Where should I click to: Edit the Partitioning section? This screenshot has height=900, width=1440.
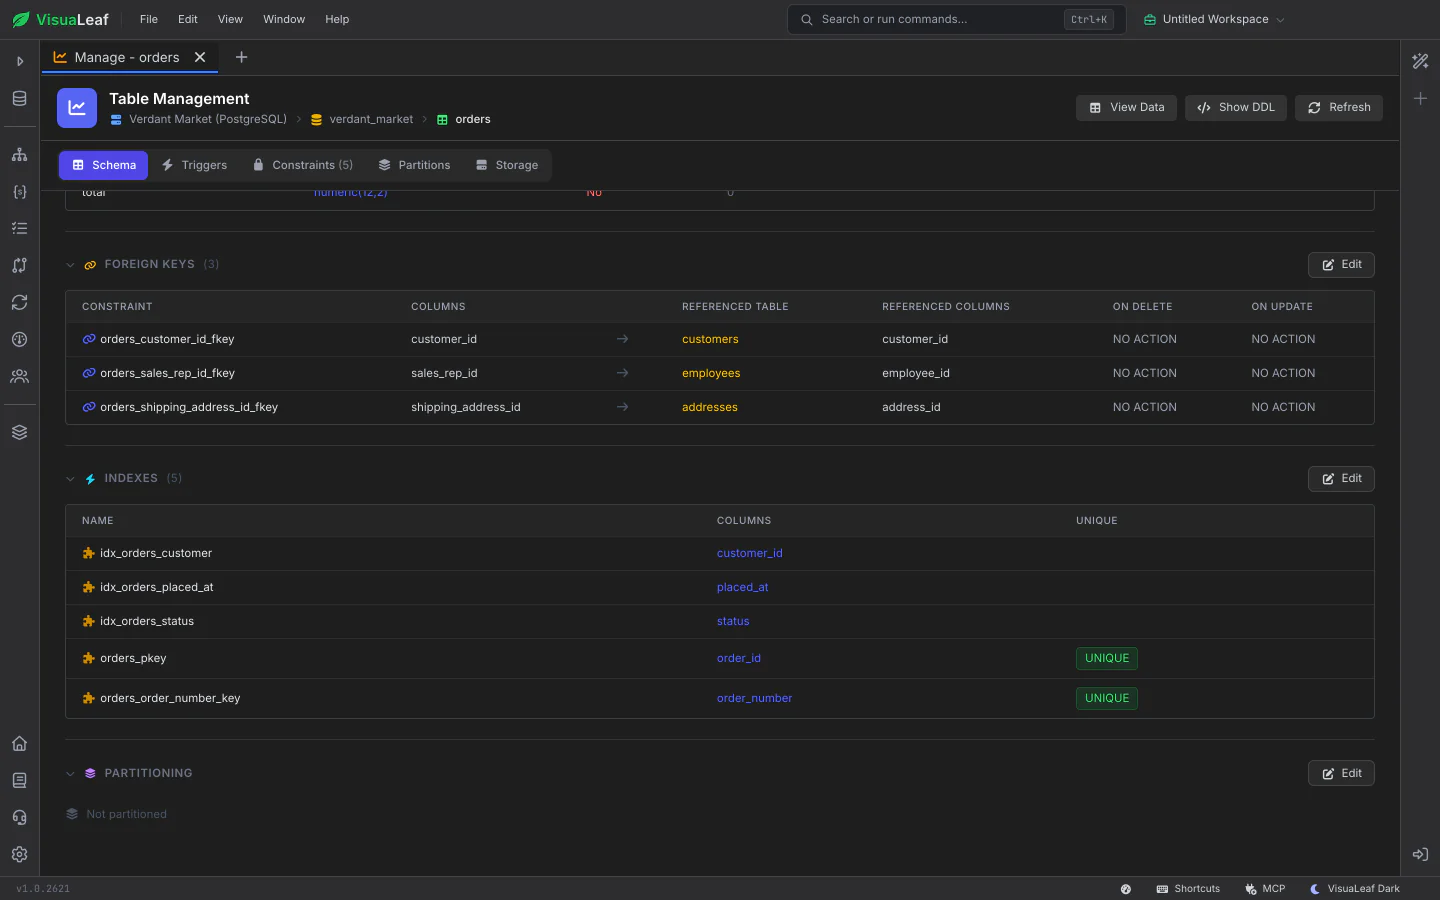[x=1341, y=774]
